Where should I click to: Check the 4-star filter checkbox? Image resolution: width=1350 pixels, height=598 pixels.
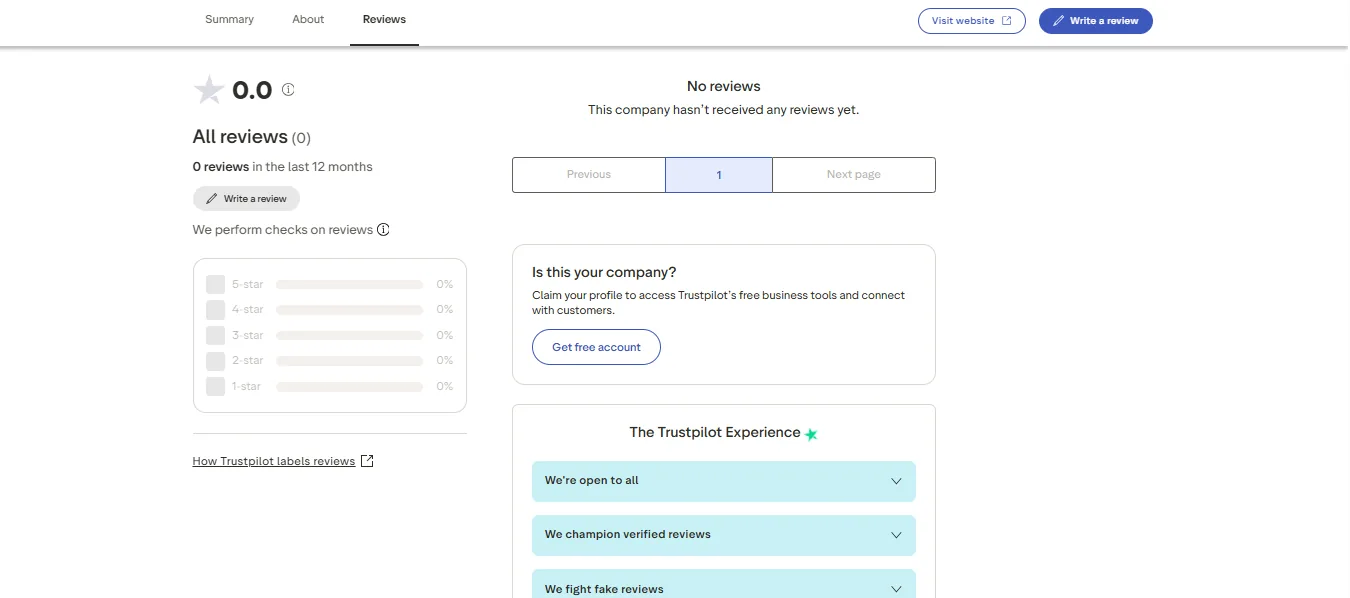[x=215, y=310]
